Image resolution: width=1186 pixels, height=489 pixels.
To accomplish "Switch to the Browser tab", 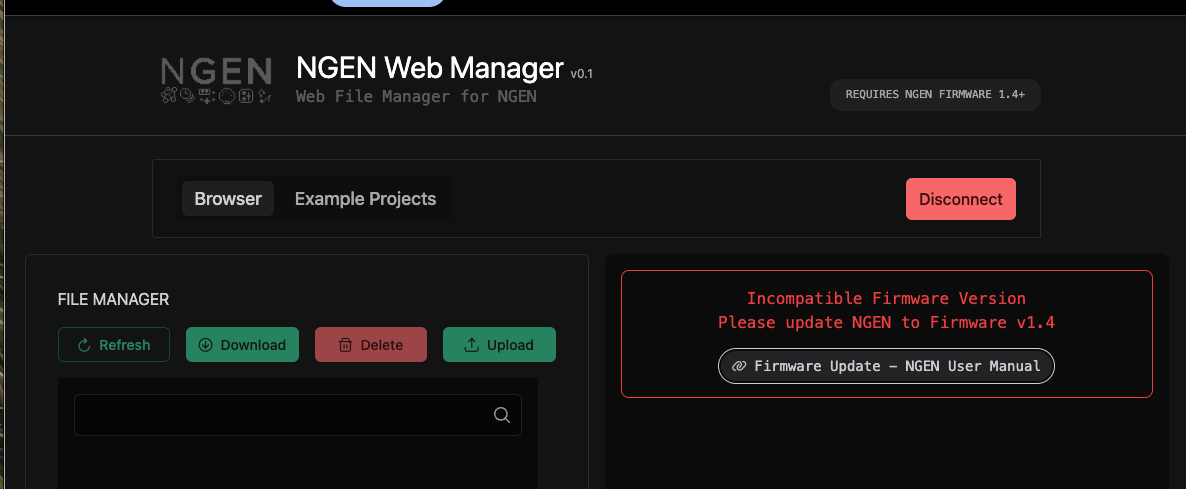I will 228,199.
